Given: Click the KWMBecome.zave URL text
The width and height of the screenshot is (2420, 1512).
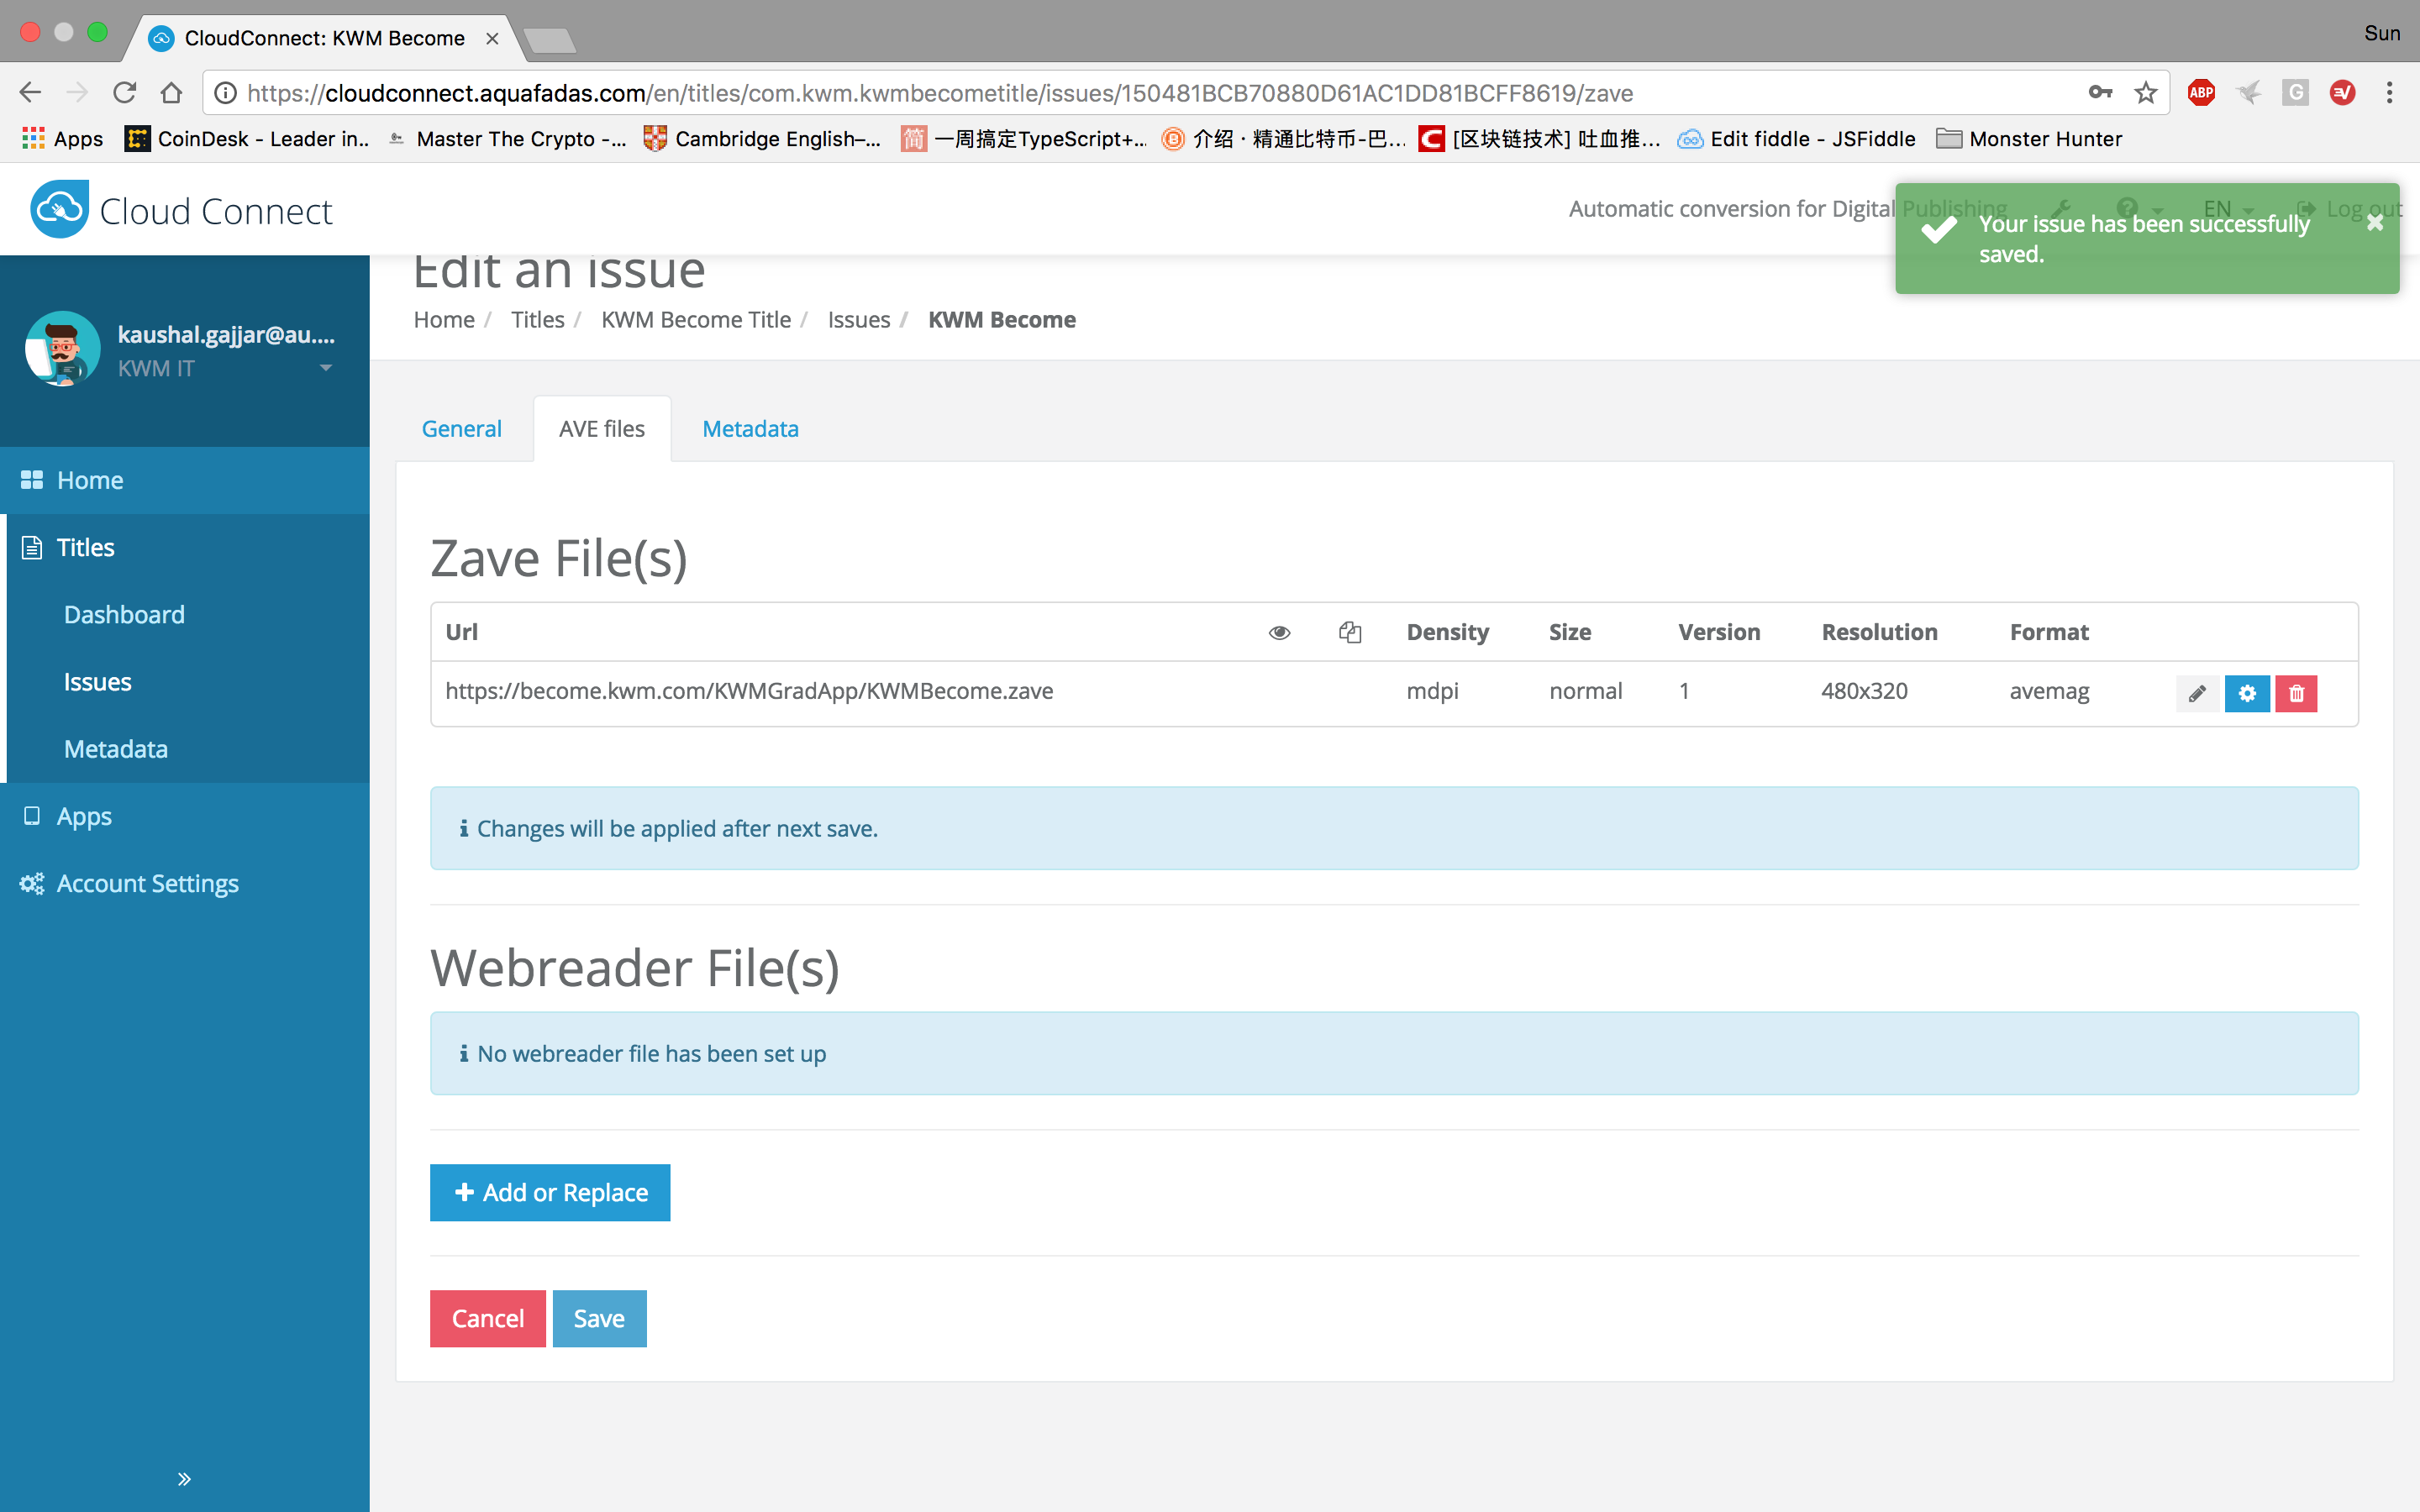Looking at the screenshot, I should [x=749, y=691].
